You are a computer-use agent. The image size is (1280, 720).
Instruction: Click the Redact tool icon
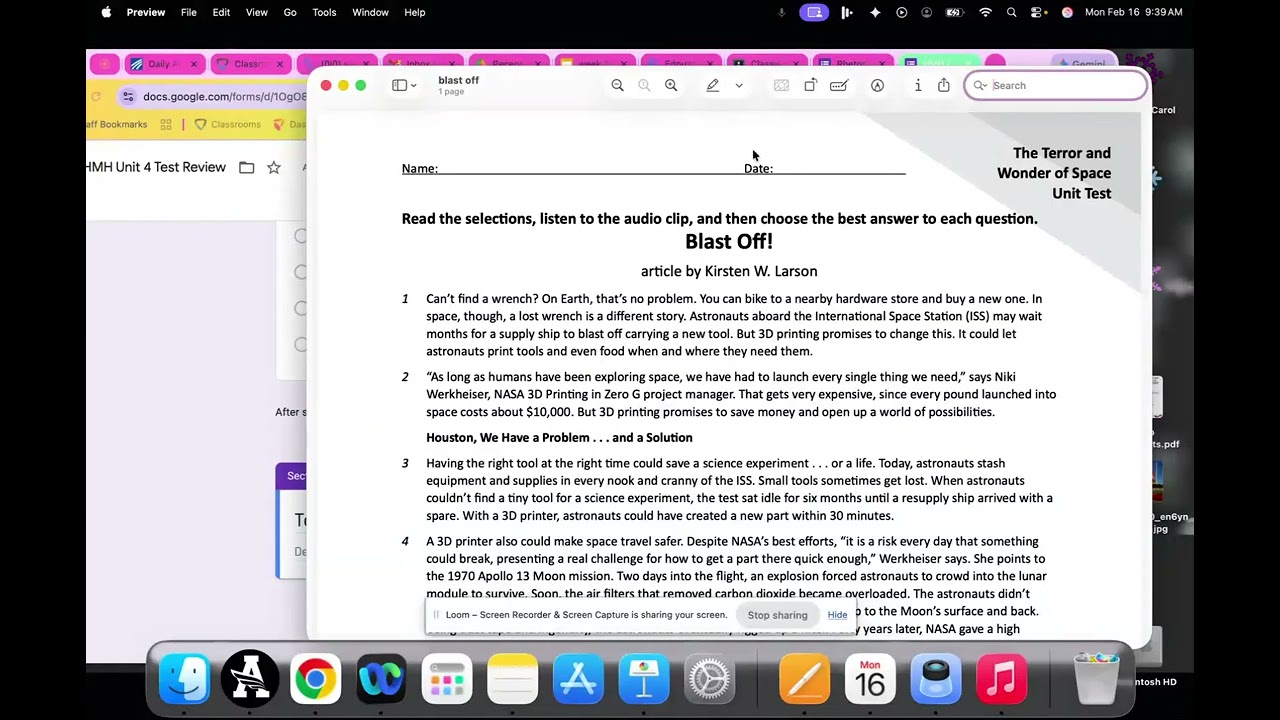click(x=781, y=86)
